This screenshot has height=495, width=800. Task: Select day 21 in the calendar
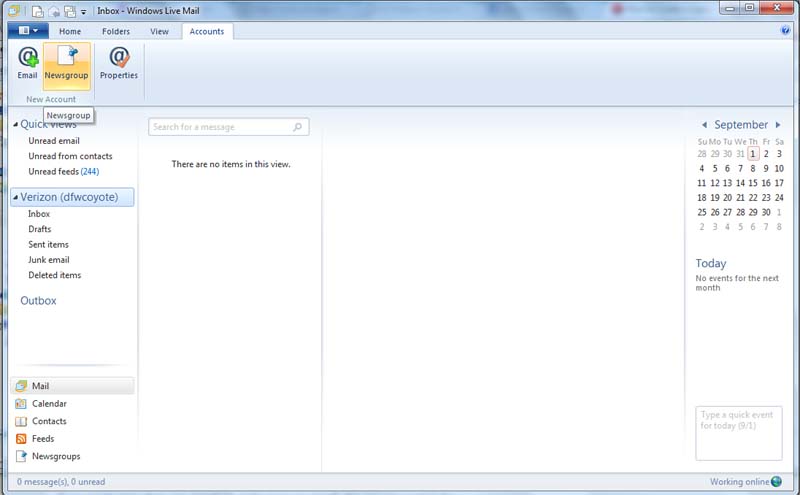[x=740, y=197]
